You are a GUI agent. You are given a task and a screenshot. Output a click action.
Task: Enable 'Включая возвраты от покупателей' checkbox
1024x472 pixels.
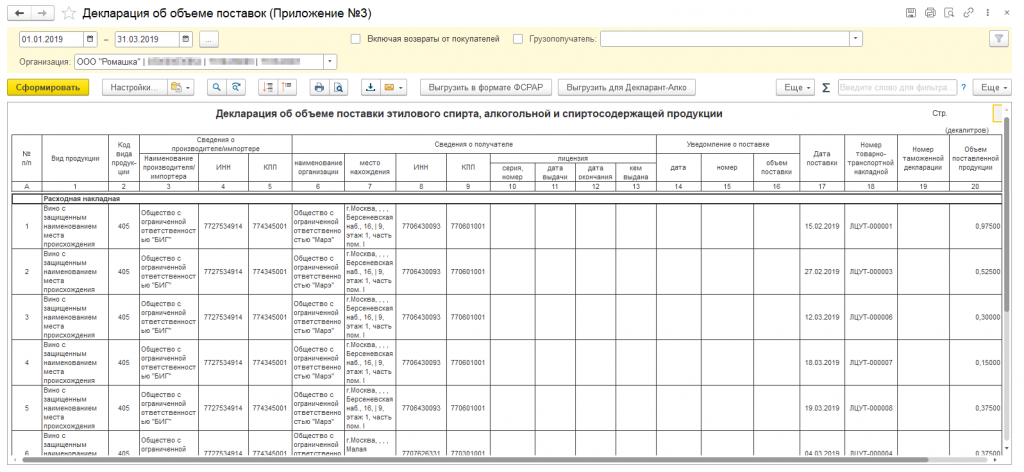[356, 39]
